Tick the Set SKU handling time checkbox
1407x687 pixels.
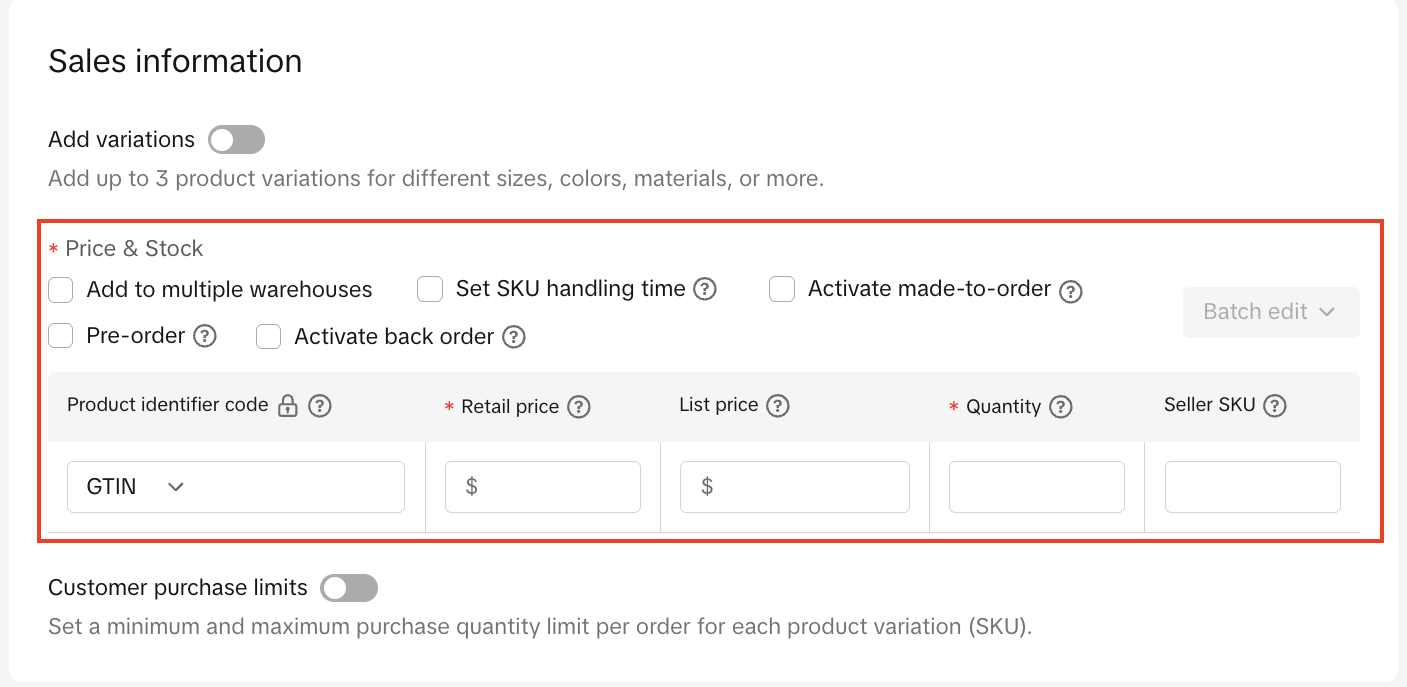coord(430,290)
